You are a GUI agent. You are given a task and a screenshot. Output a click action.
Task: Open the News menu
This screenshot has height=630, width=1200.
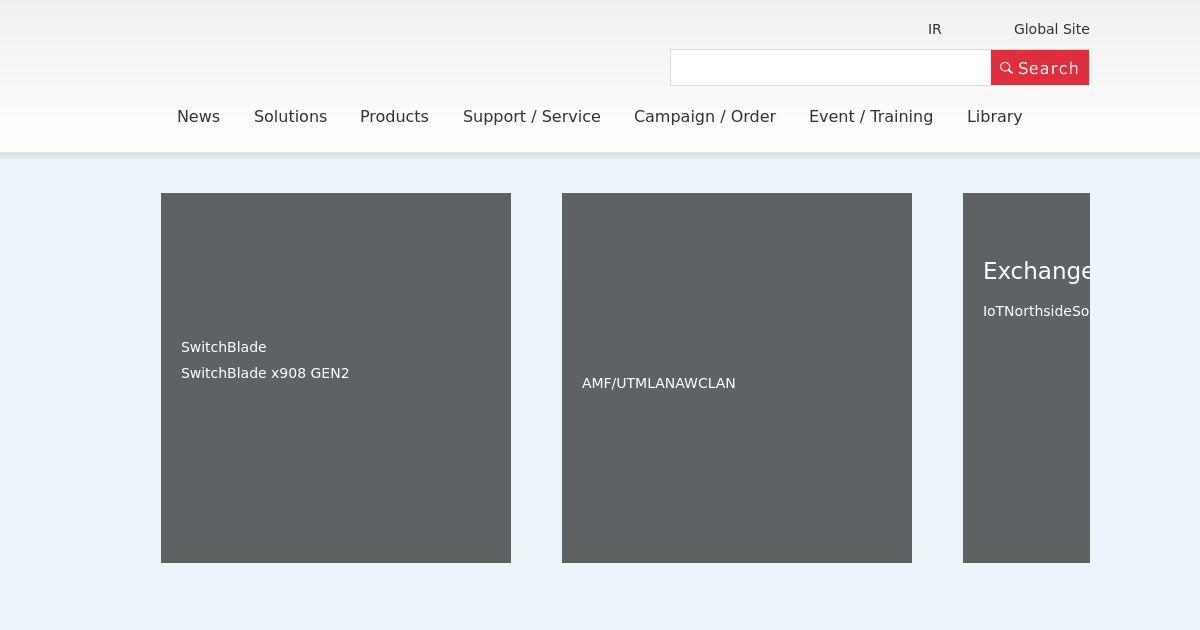pos(198,117)
